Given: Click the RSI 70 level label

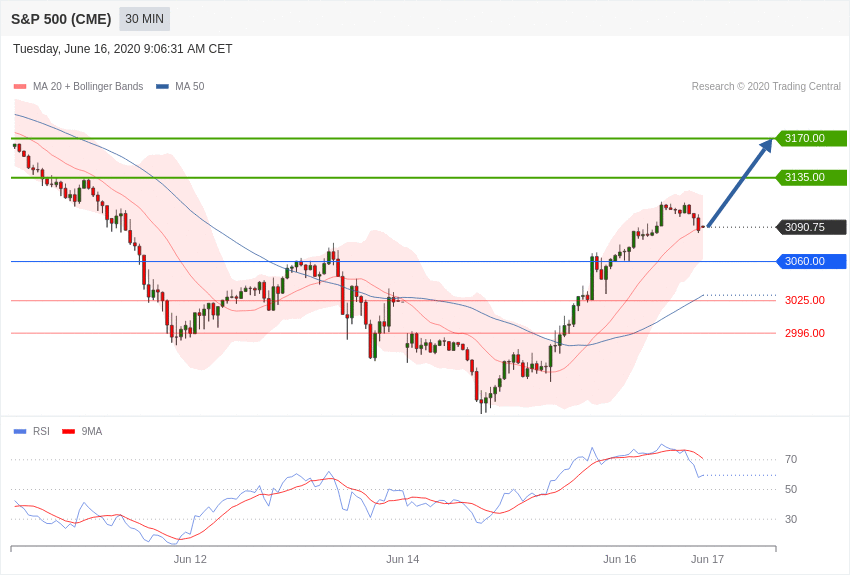Looking at the screenshot, I should pyautogui.click(x=791, y=459).
